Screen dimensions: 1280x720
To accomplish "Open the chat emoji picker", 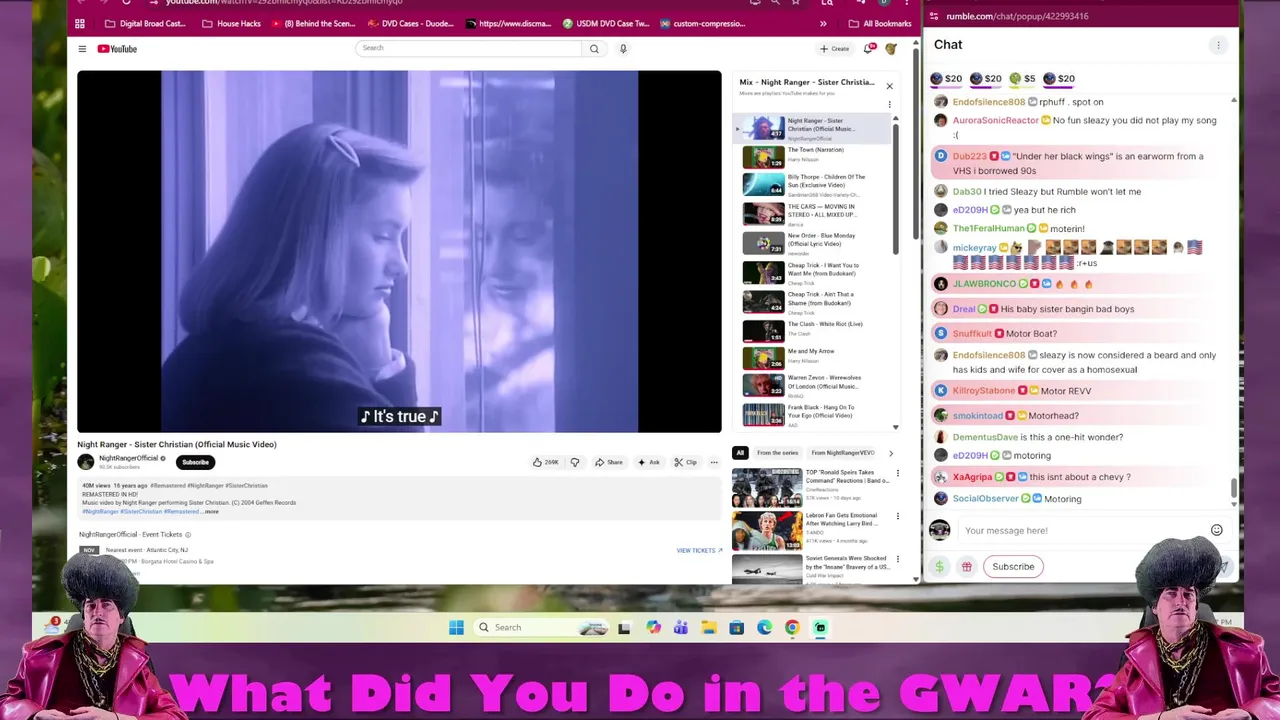I will (1217, 530).
